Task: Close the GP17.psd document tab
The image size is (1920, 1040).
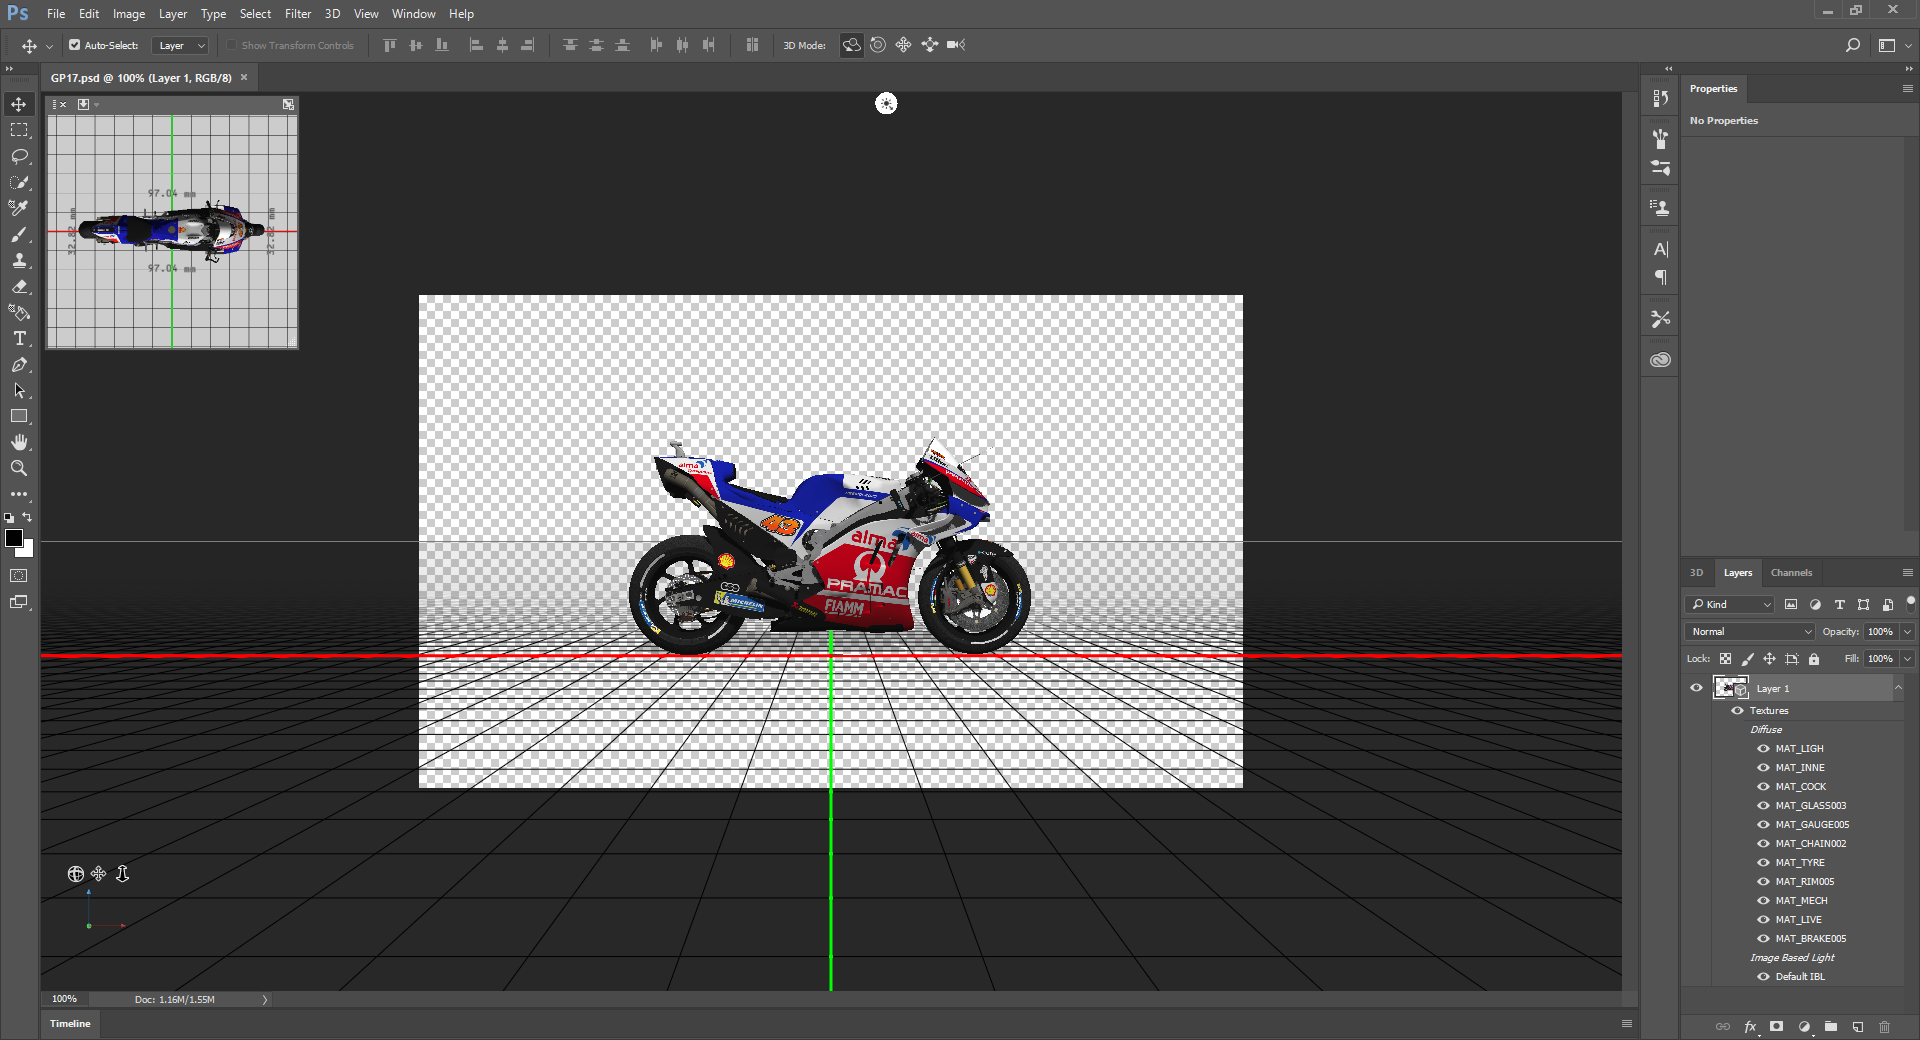Action: (244, 77)
